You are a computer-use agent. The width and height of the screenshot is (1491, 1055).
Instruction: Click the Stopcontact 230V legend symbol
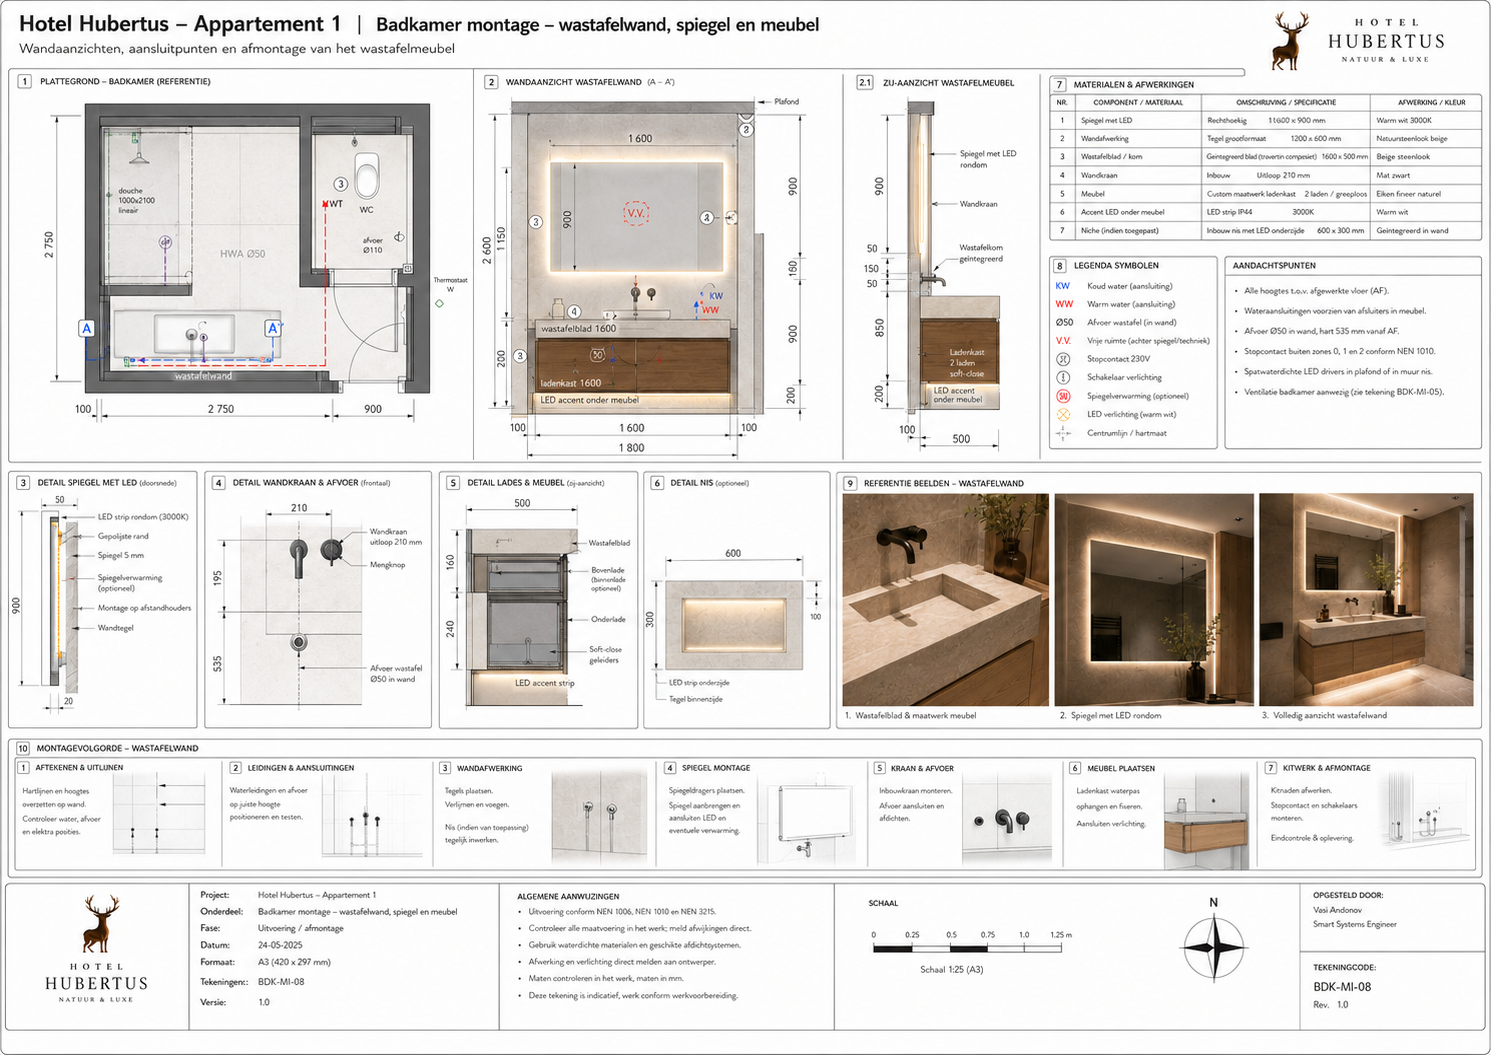coord(1063,359)
